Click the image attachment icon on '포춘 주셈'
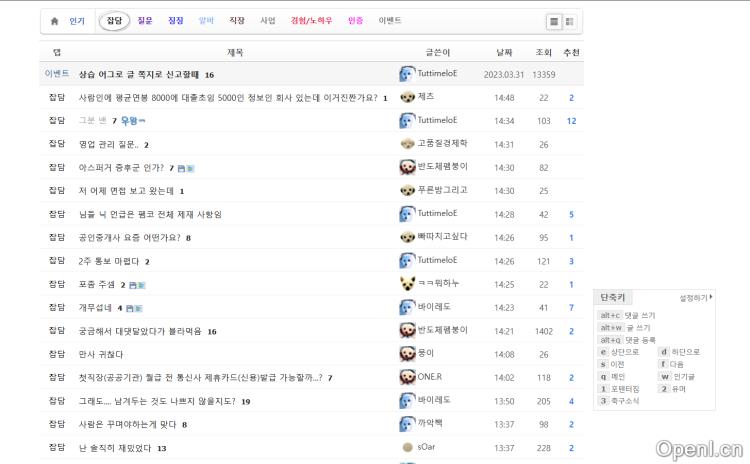750x464 pixels. tap(137, 285)
